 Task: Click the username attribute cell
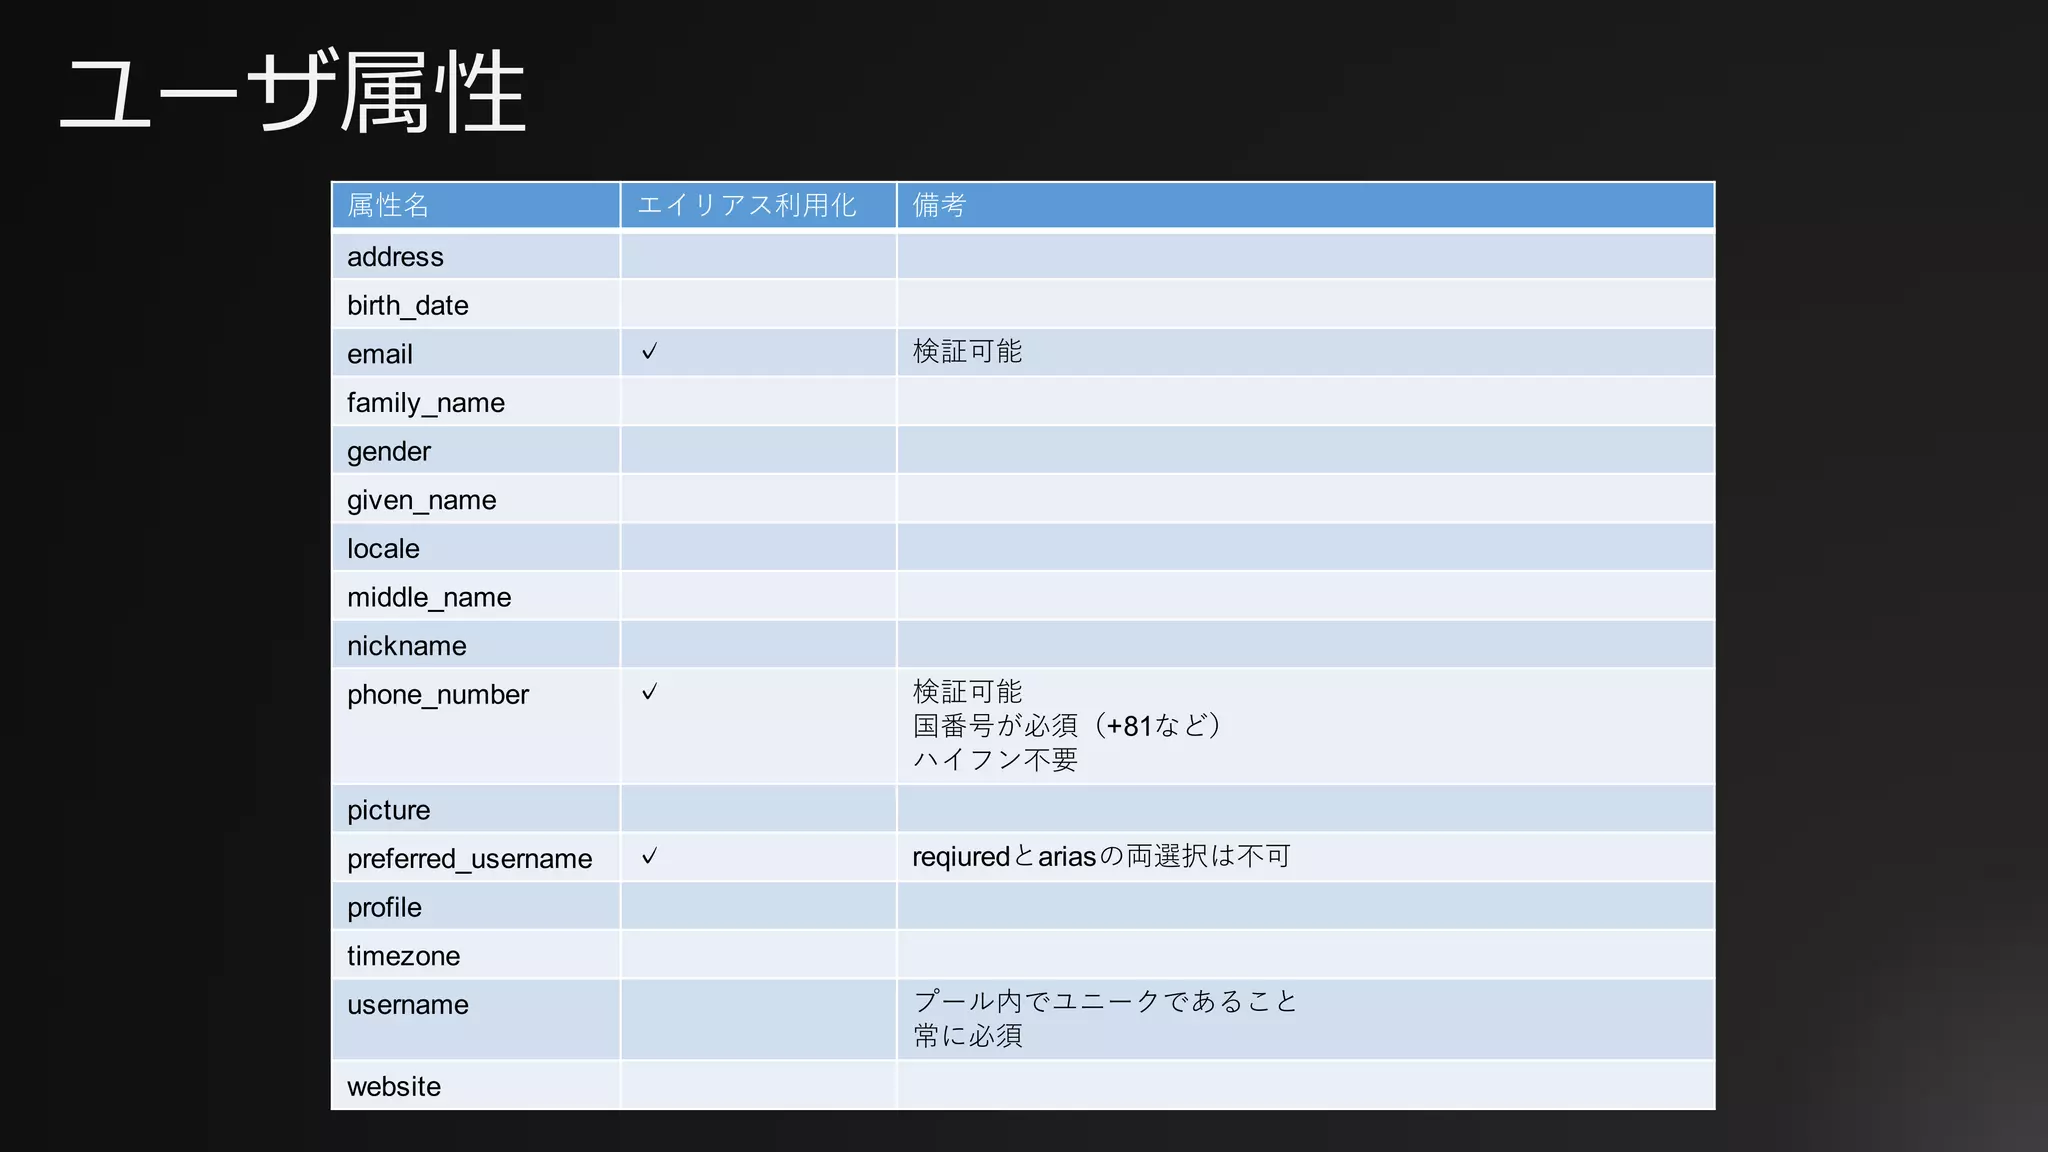coord(476,1020)
